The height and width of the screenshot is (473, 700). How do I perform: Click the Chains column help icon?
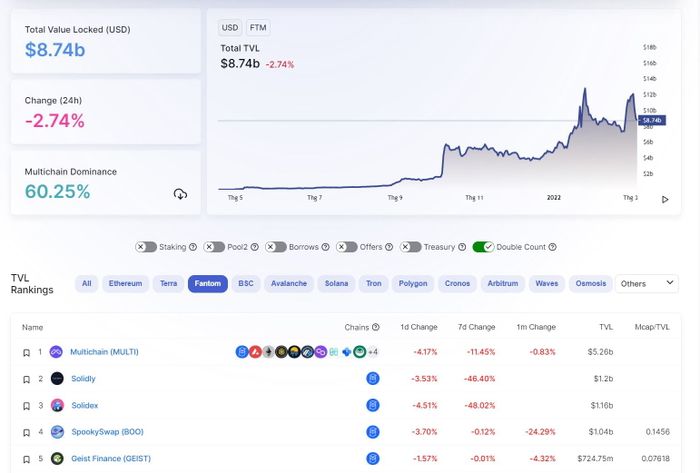pyautogui.click(x=376, y=327)
